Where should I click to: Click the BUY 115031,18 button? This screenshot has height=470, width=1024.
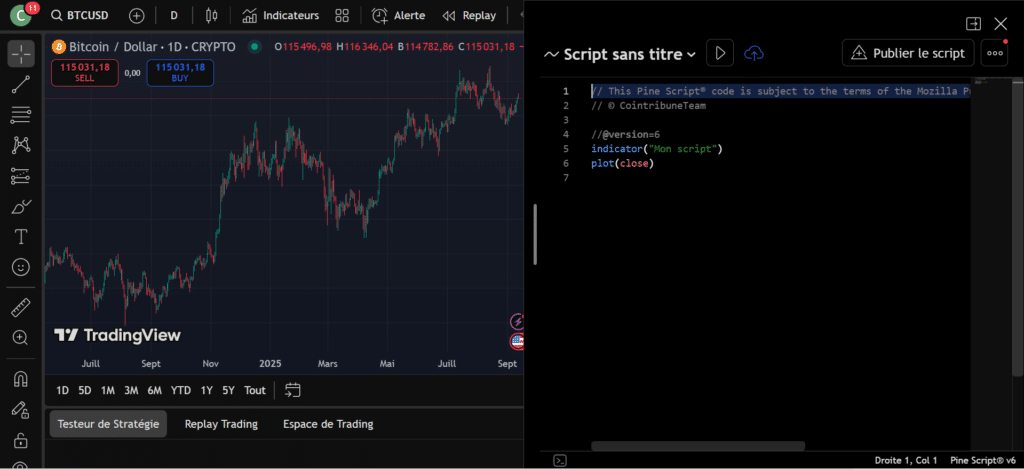[x=180, y=72]
